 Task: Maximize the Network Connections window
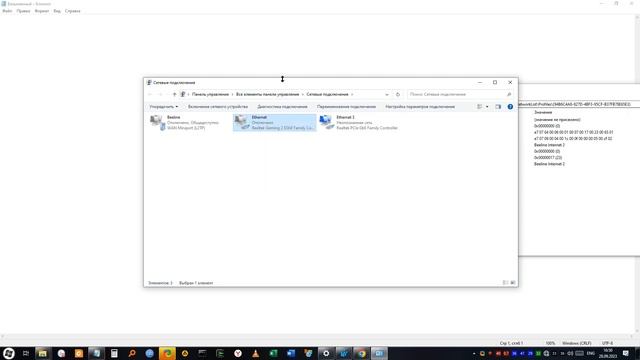coord(495,82)
